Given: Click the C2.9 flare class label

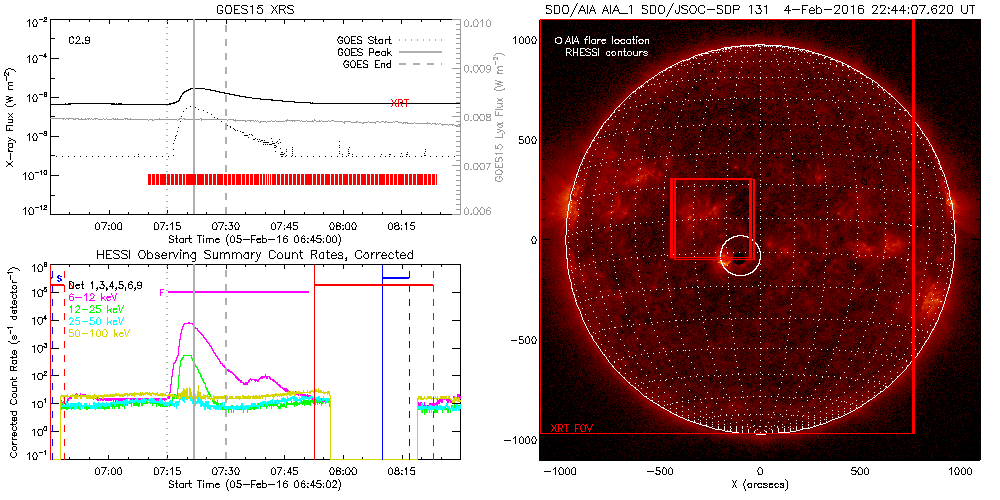Looking at the screenshot, I should tap(81, 40).
